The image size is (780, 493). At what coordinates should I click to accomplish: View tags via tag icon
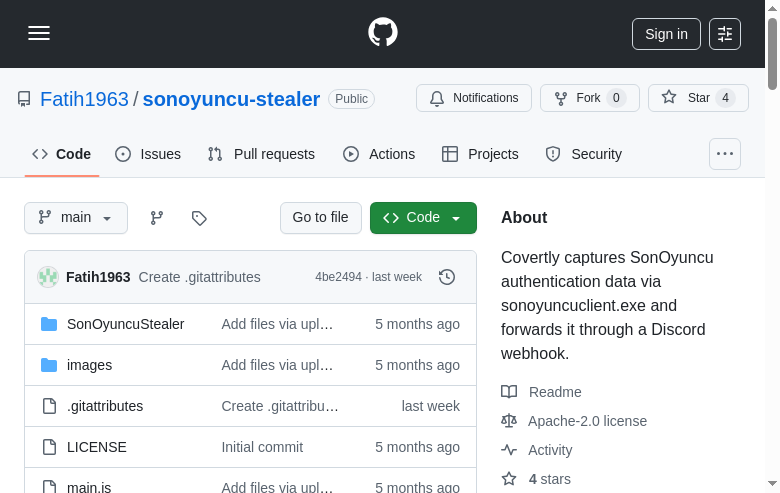click(199, 218)
